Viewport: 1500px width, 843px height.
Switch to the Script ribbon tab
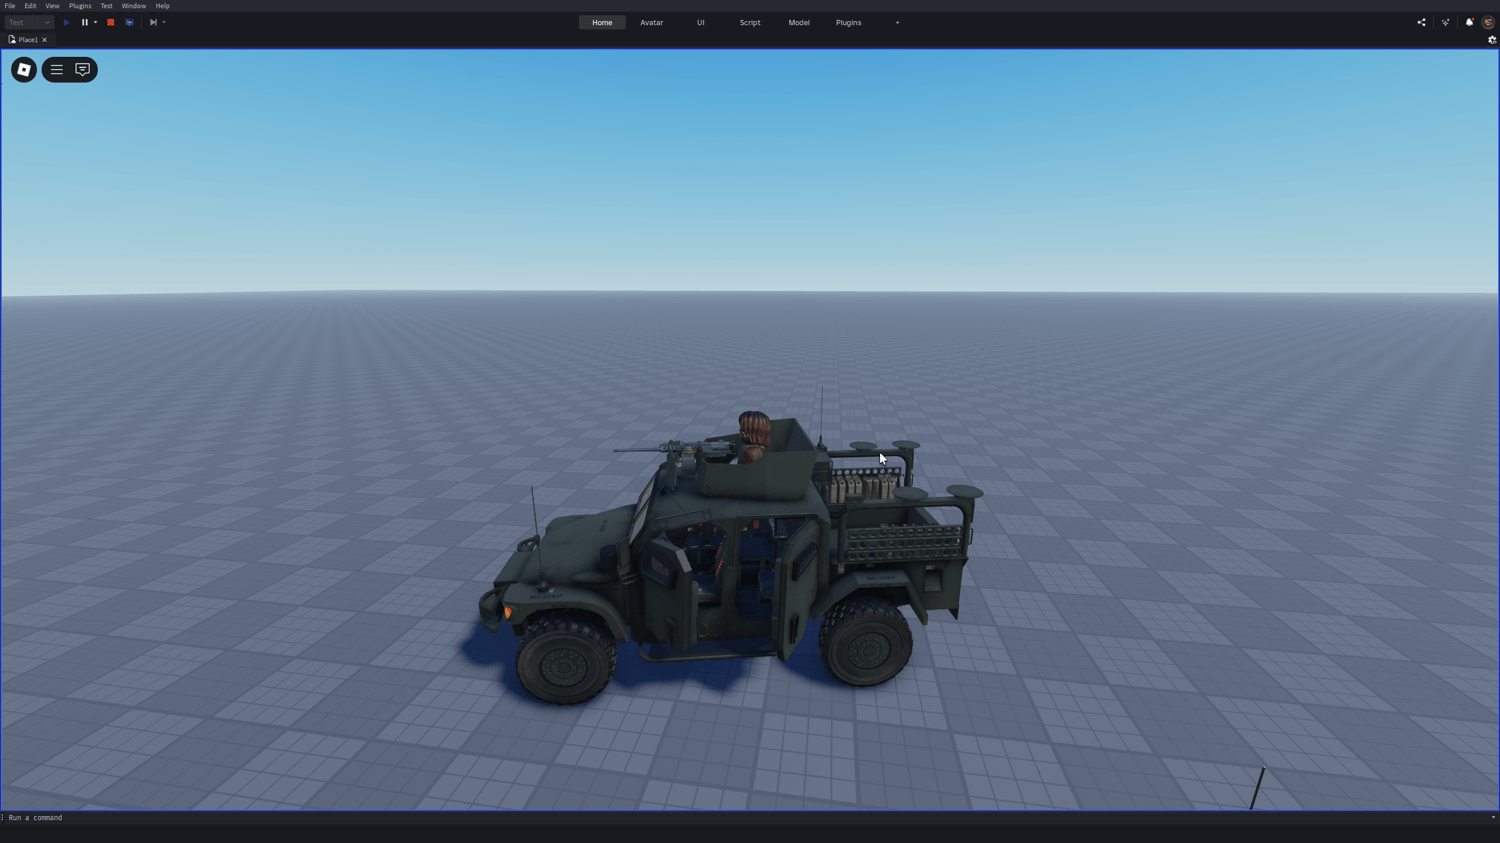click(x=750, y=22)
